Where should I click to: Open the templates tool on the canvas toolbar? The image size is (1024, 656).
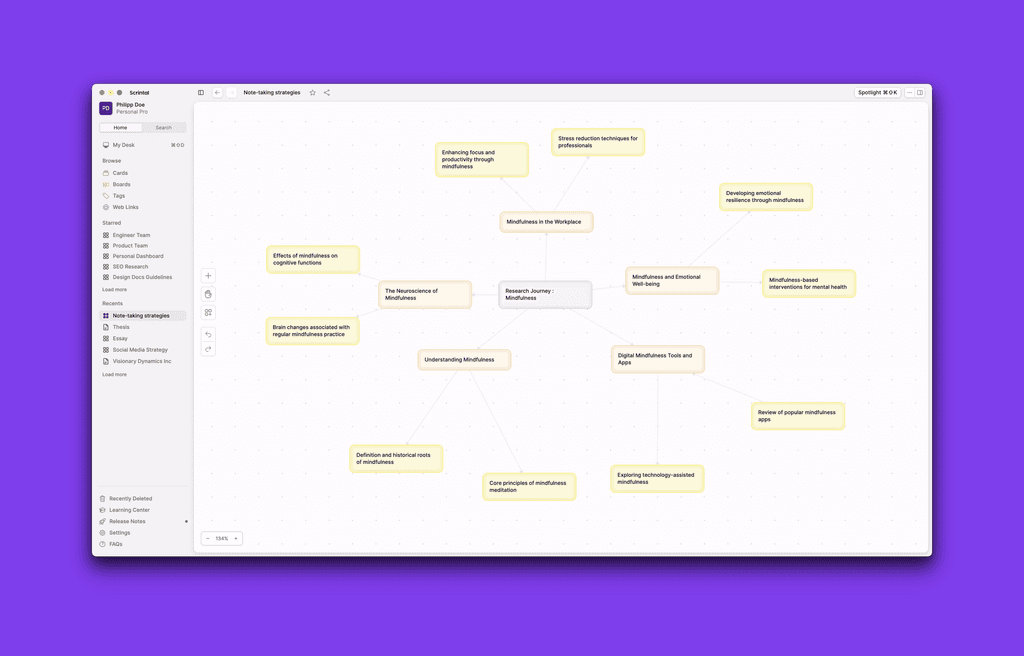[x=208, y=313]
